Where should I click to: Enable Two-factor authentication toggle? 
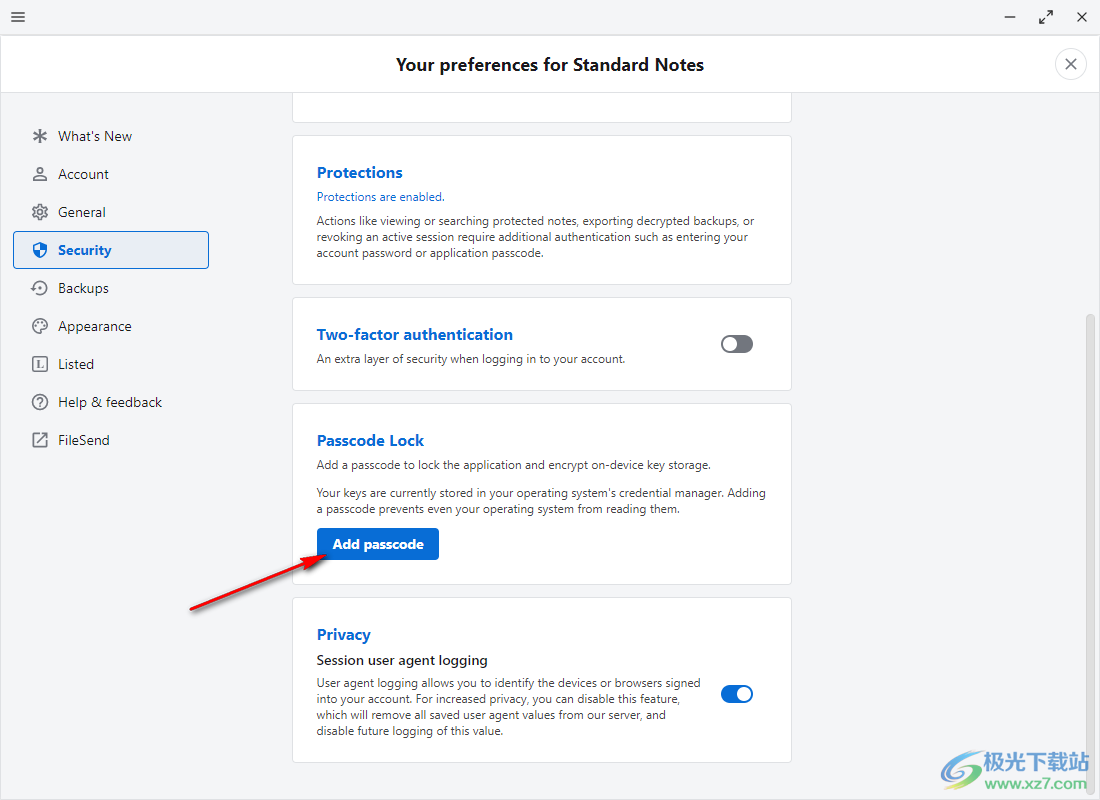click(737, 344)
